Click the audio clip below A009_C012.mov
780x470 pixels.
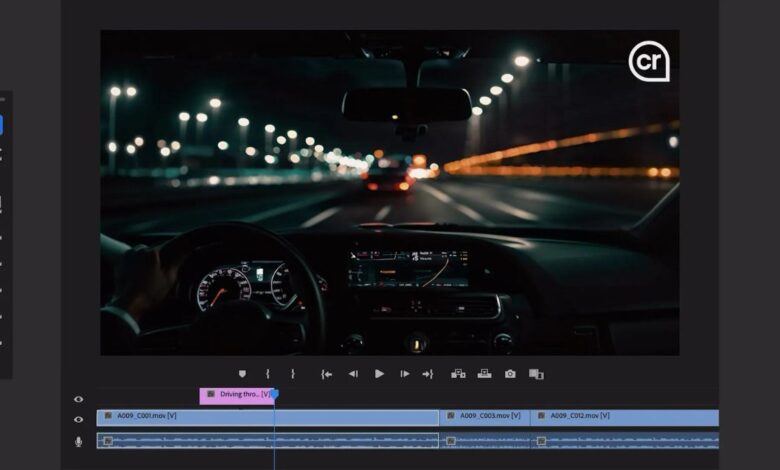click(625, 441)
